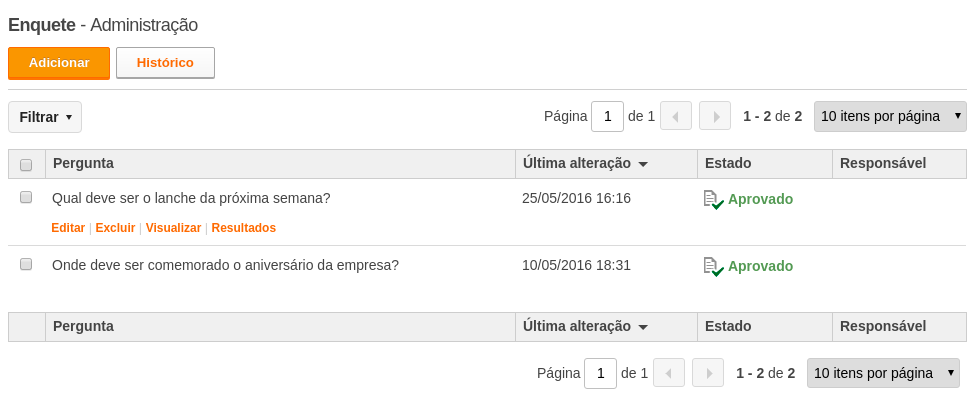
Task: Click the Adicionar button
Action: (59, 63)
